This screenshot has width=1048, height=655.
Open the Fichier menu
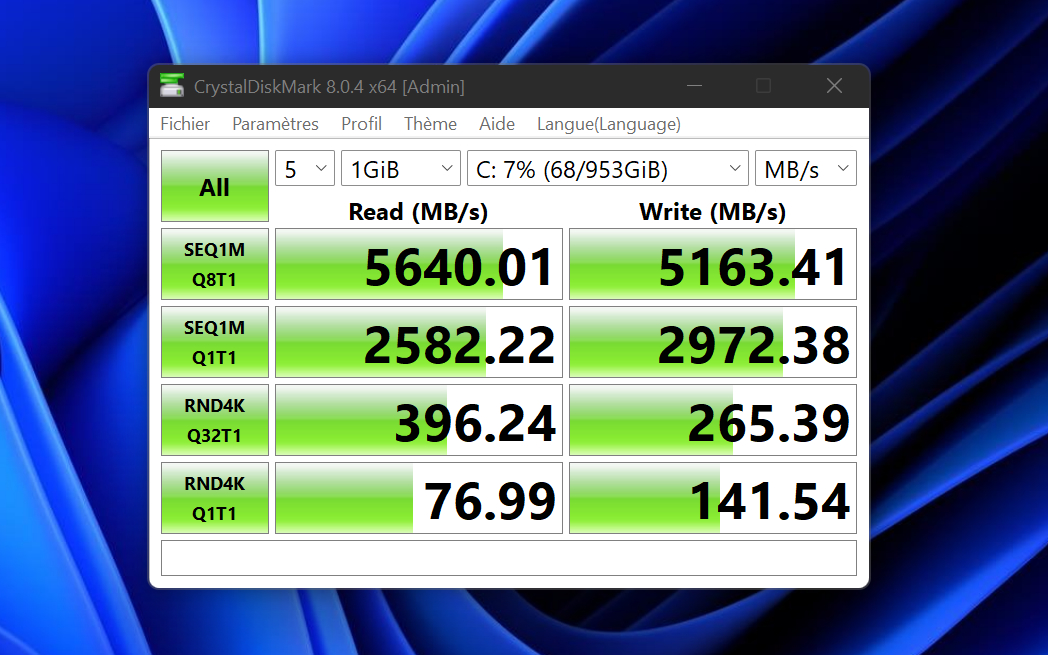click(185, 124)
